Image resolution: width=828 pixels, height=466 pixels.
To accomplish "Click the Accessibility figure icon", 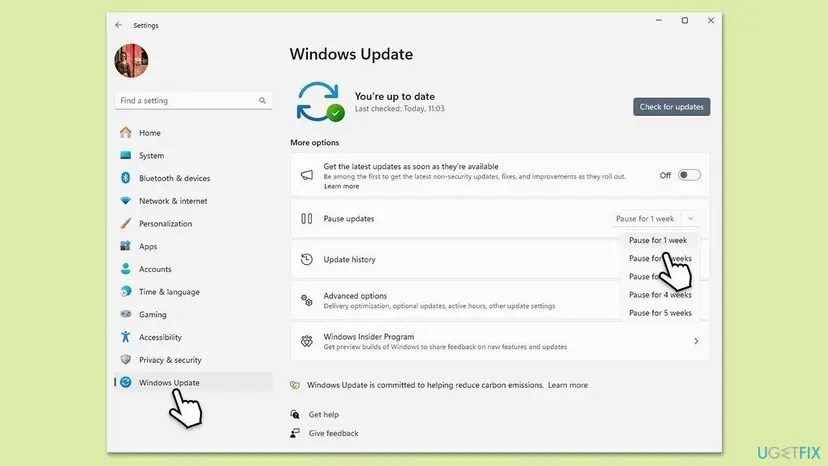I will (125, 337).
